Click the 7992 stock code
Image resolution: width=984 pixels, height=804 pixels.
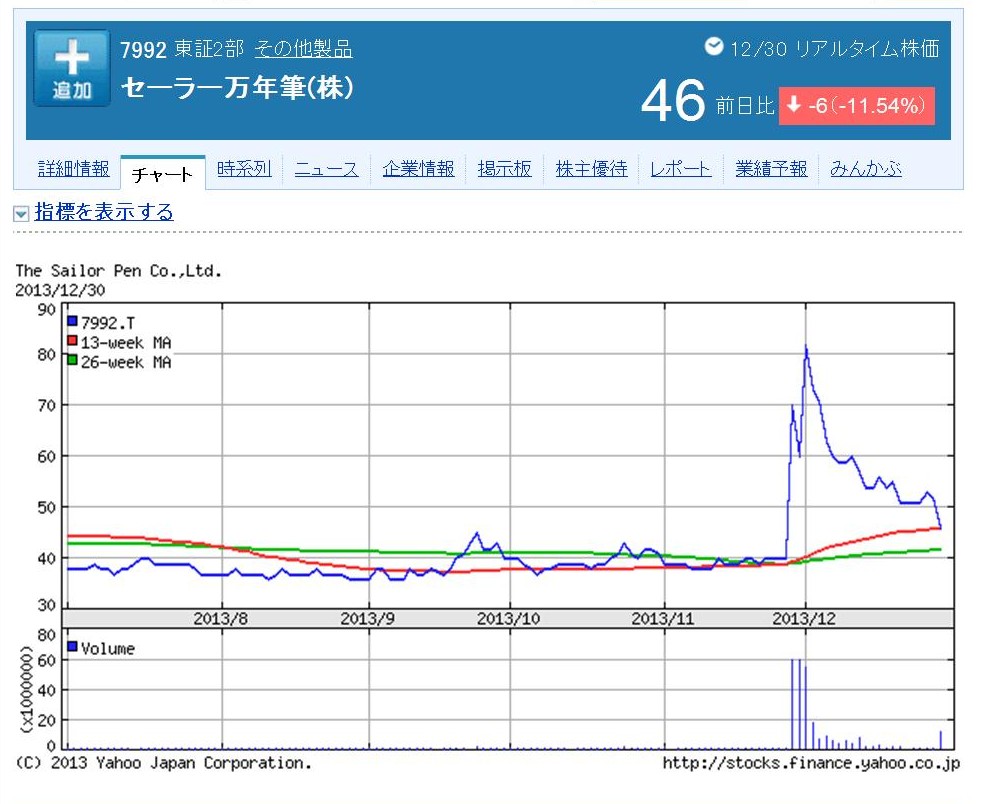143,50
